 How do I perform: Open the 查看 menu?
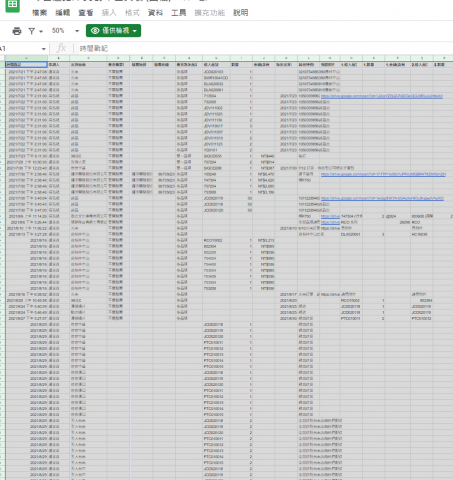pyautogui.click(x=86, y=13)
